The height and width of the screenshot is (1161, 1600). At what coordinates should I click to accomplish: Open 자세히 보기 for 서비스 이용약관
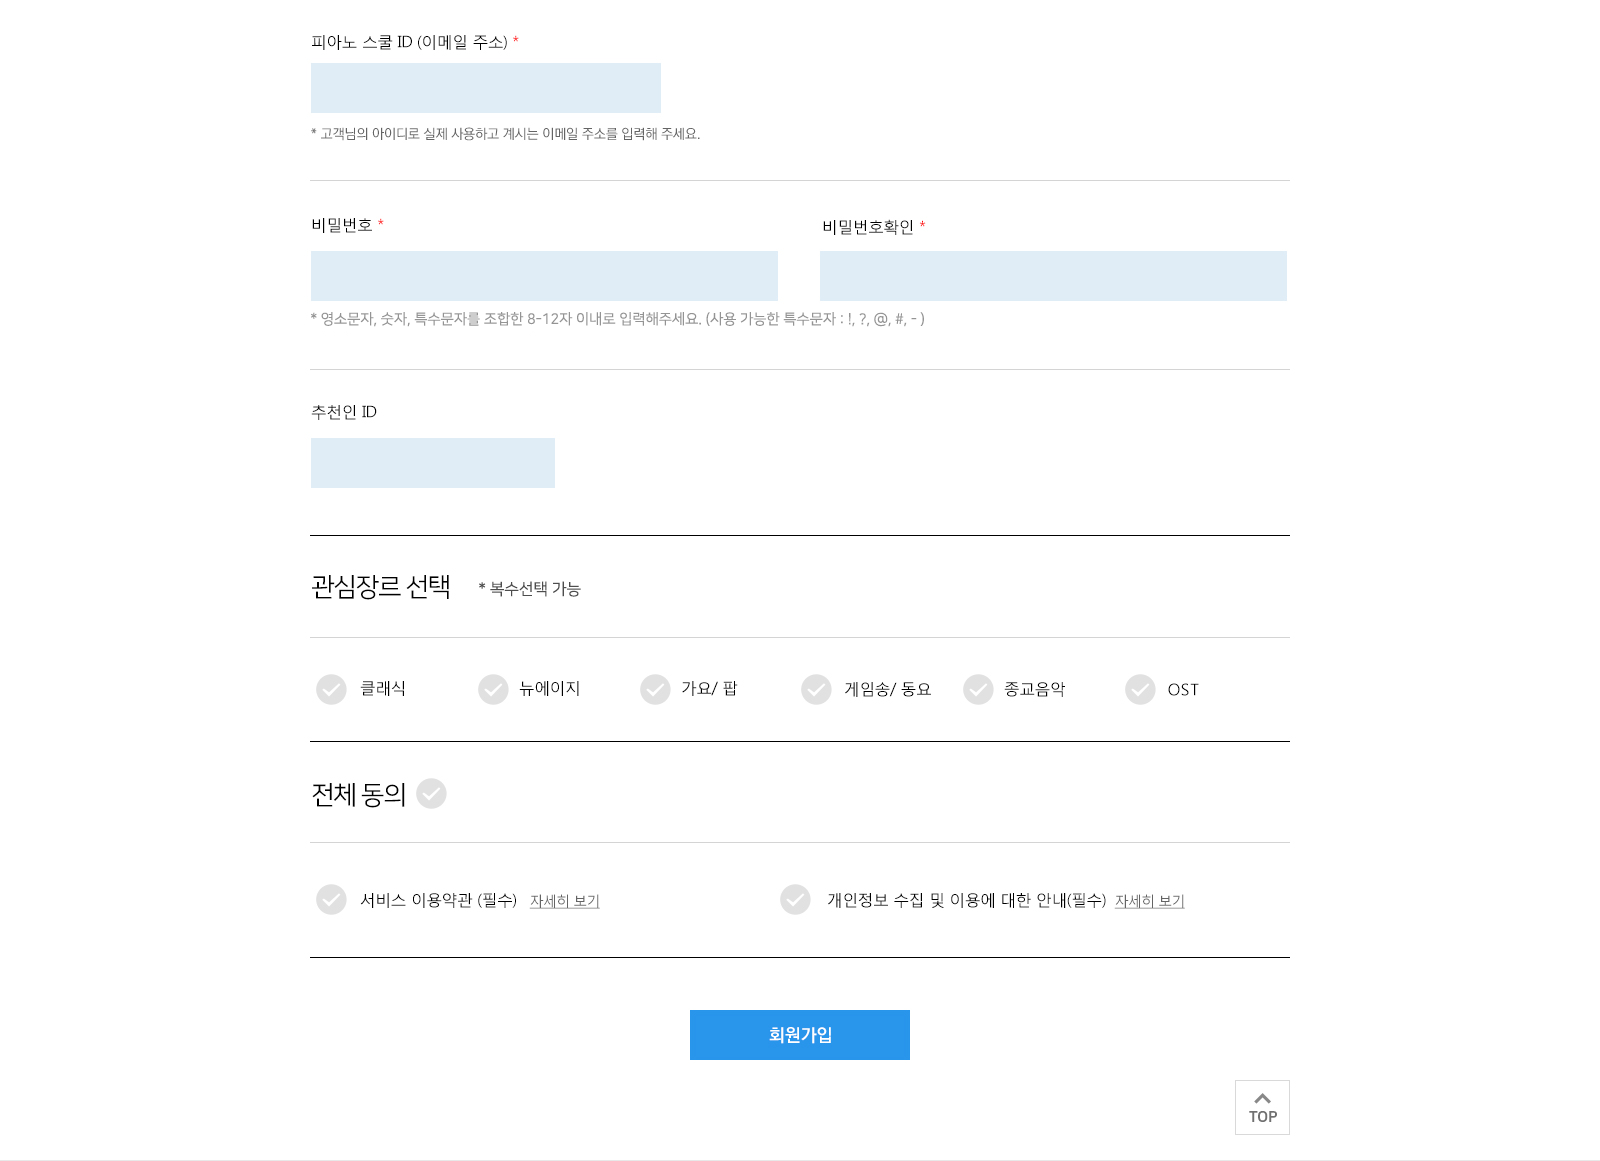pos(564,901)
